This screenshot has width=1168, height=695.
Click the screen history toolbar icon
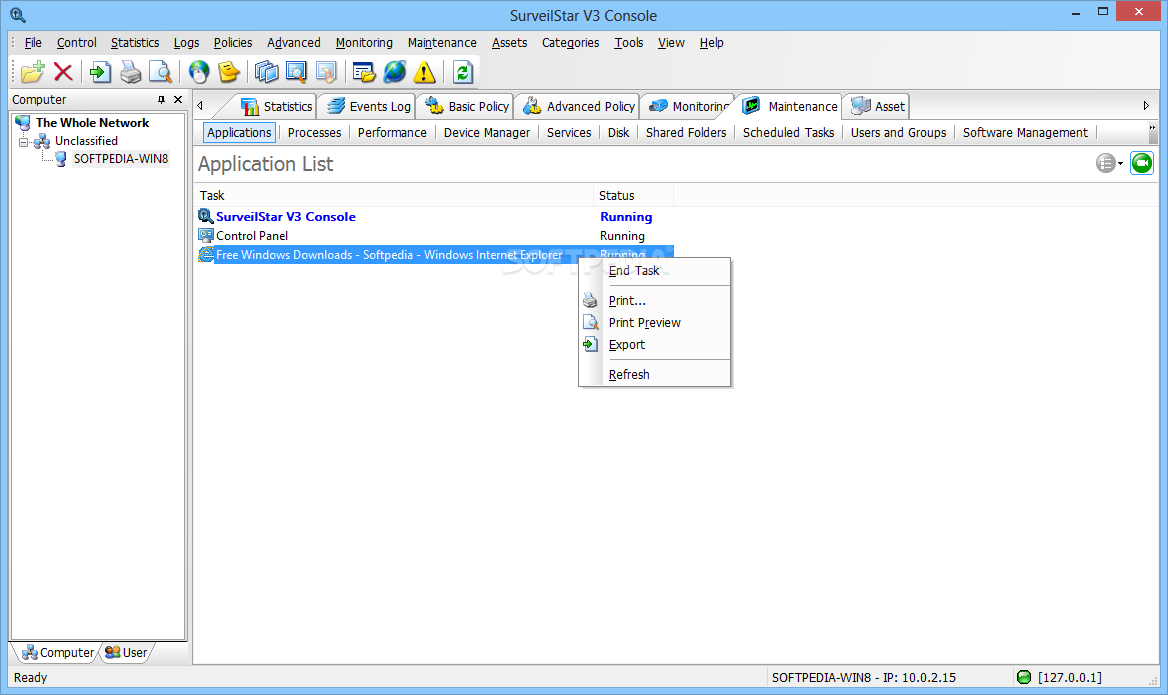[x=326, y=72]
